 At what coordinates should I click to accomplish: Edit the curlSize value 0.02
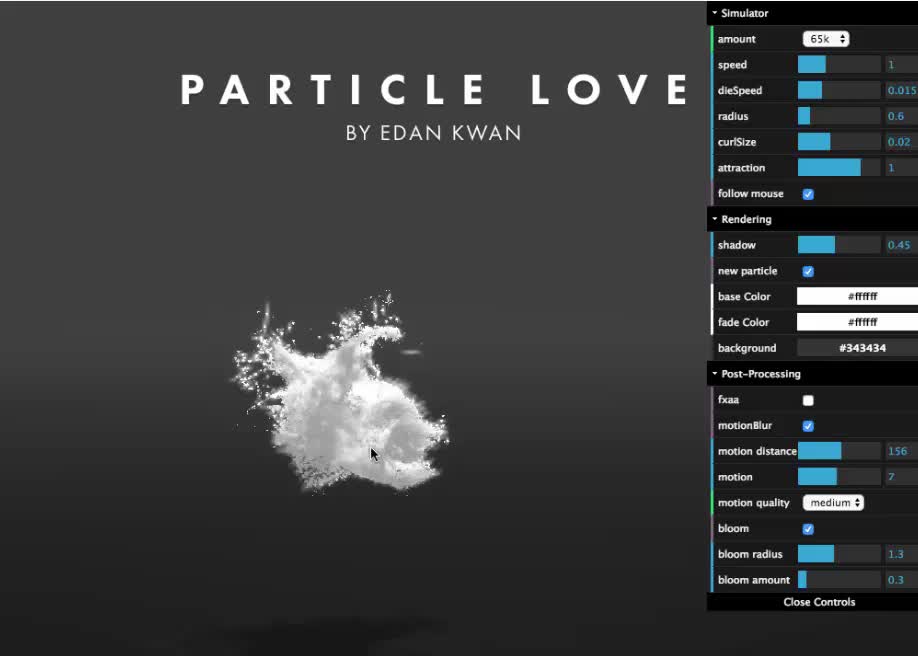pyautogui.click(x=901, y=142)
